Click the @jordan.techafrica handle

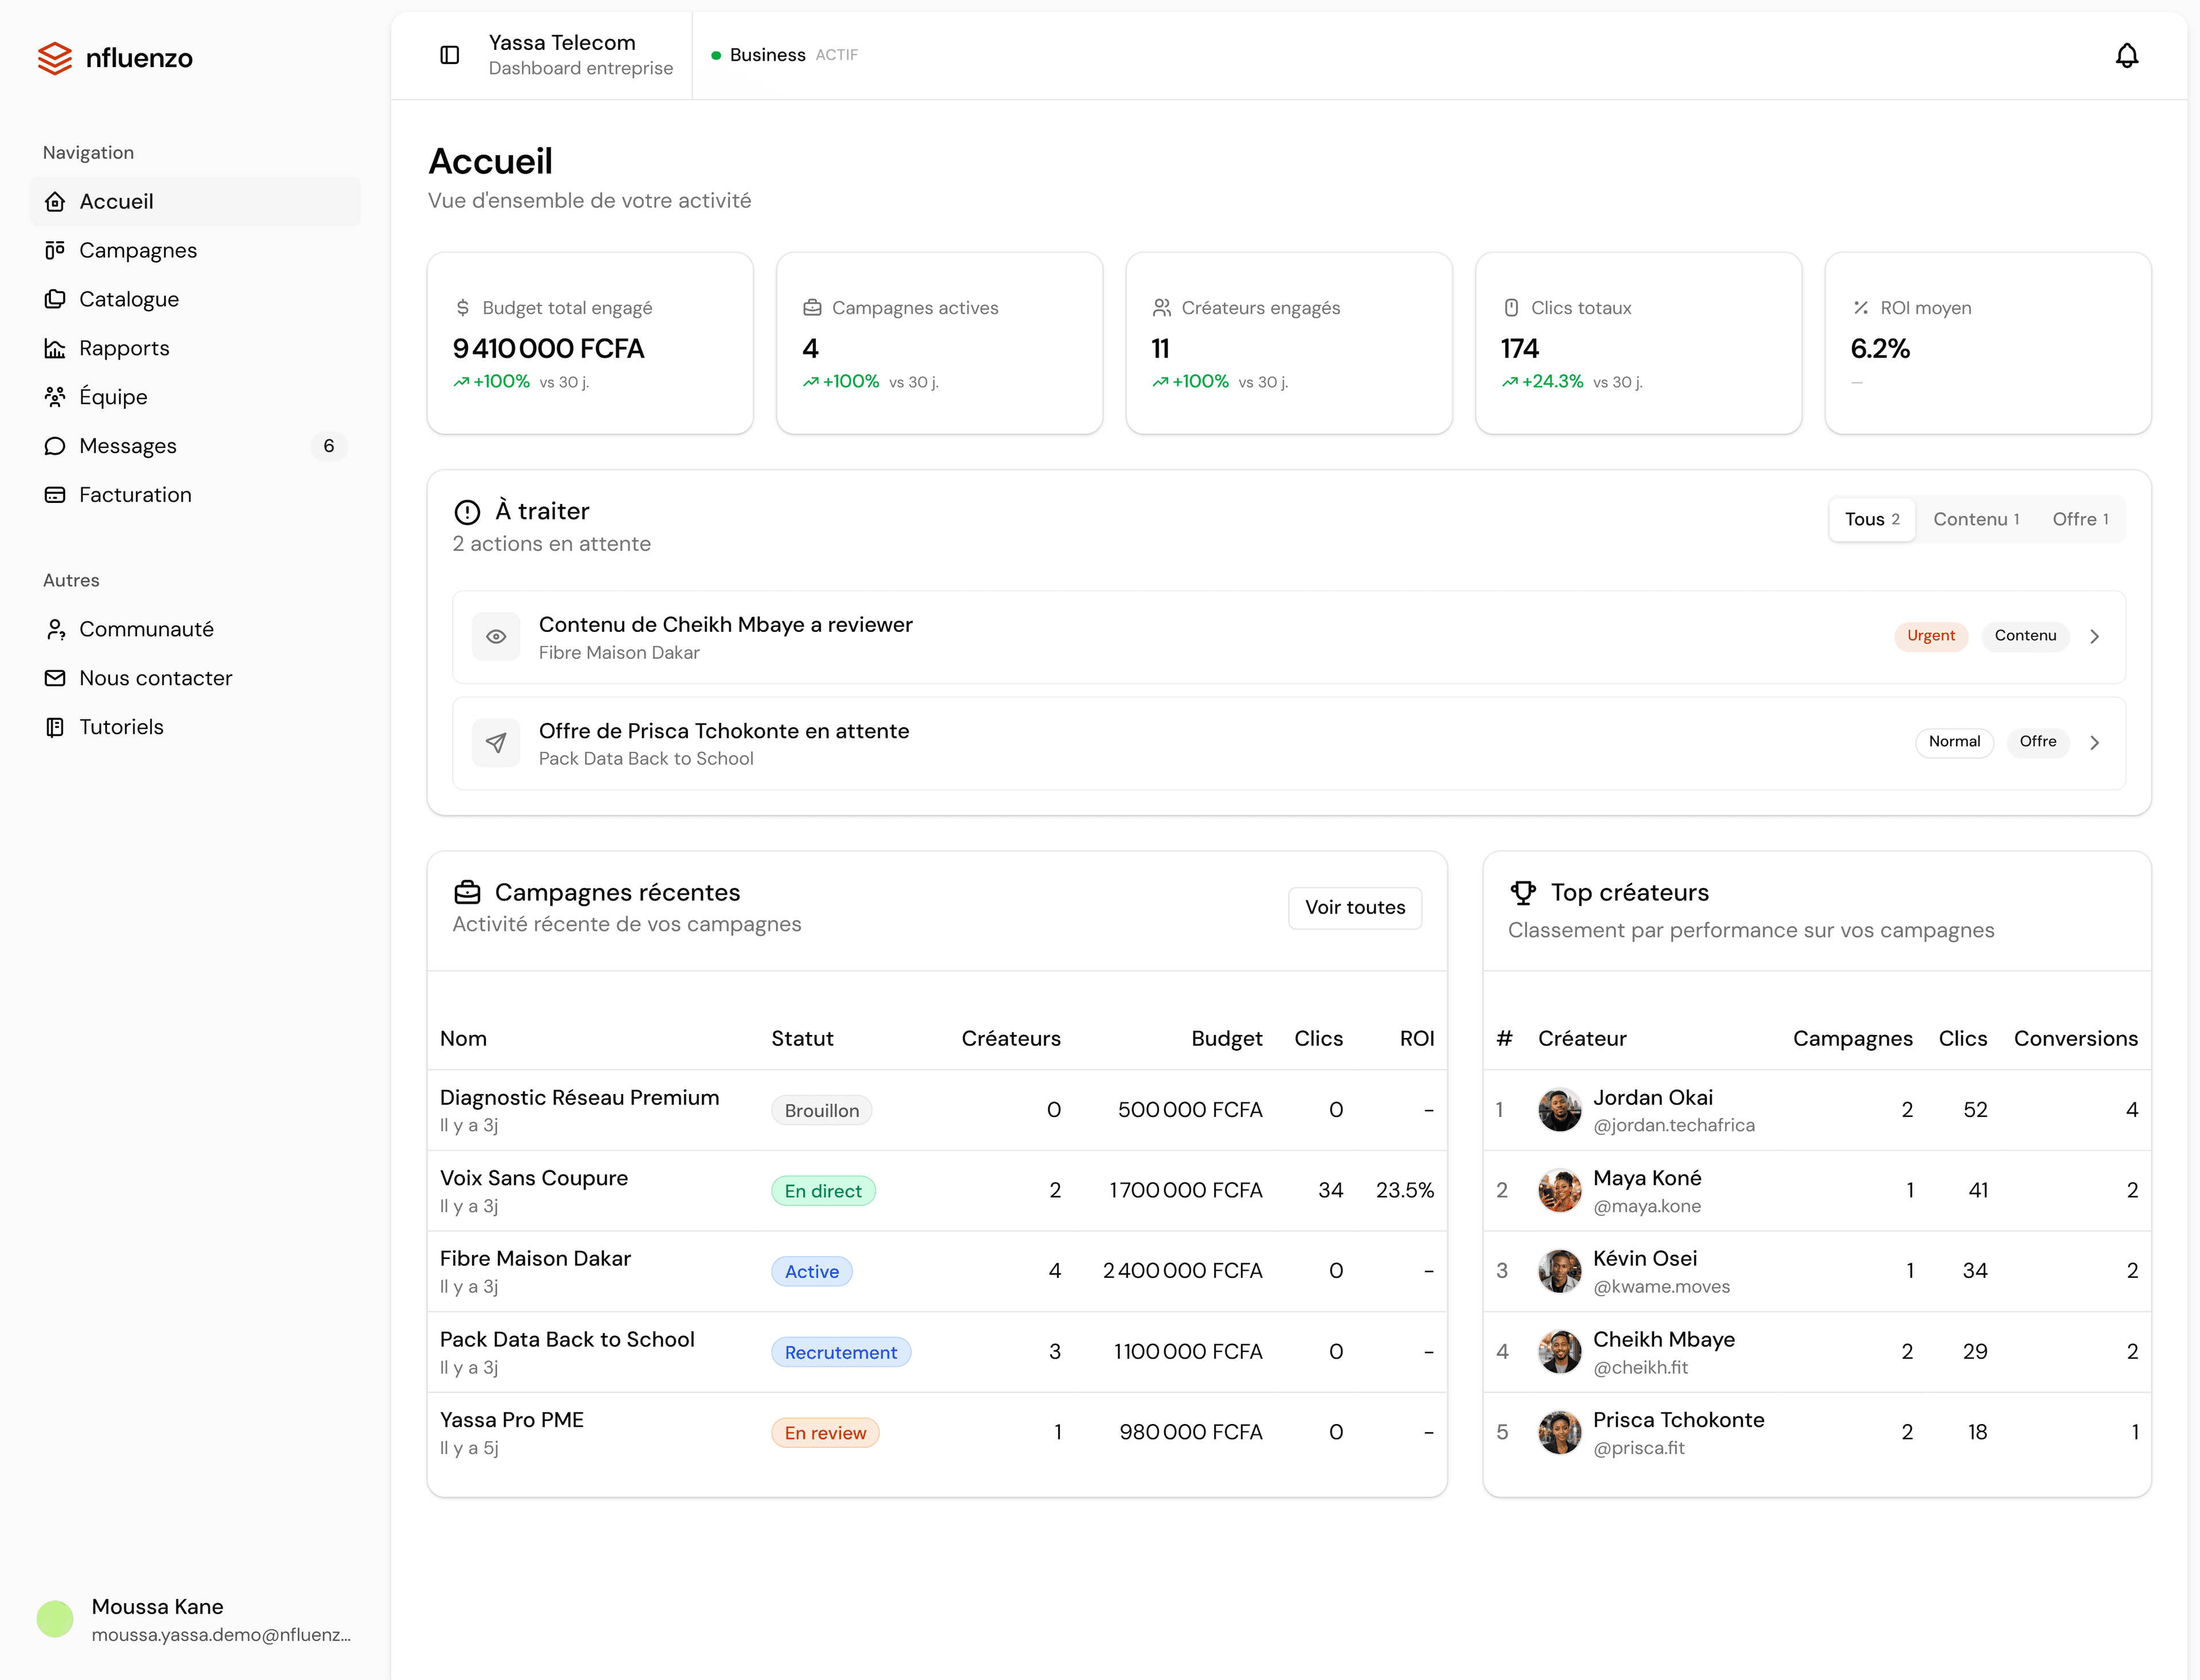[x=1674, y=1126]
